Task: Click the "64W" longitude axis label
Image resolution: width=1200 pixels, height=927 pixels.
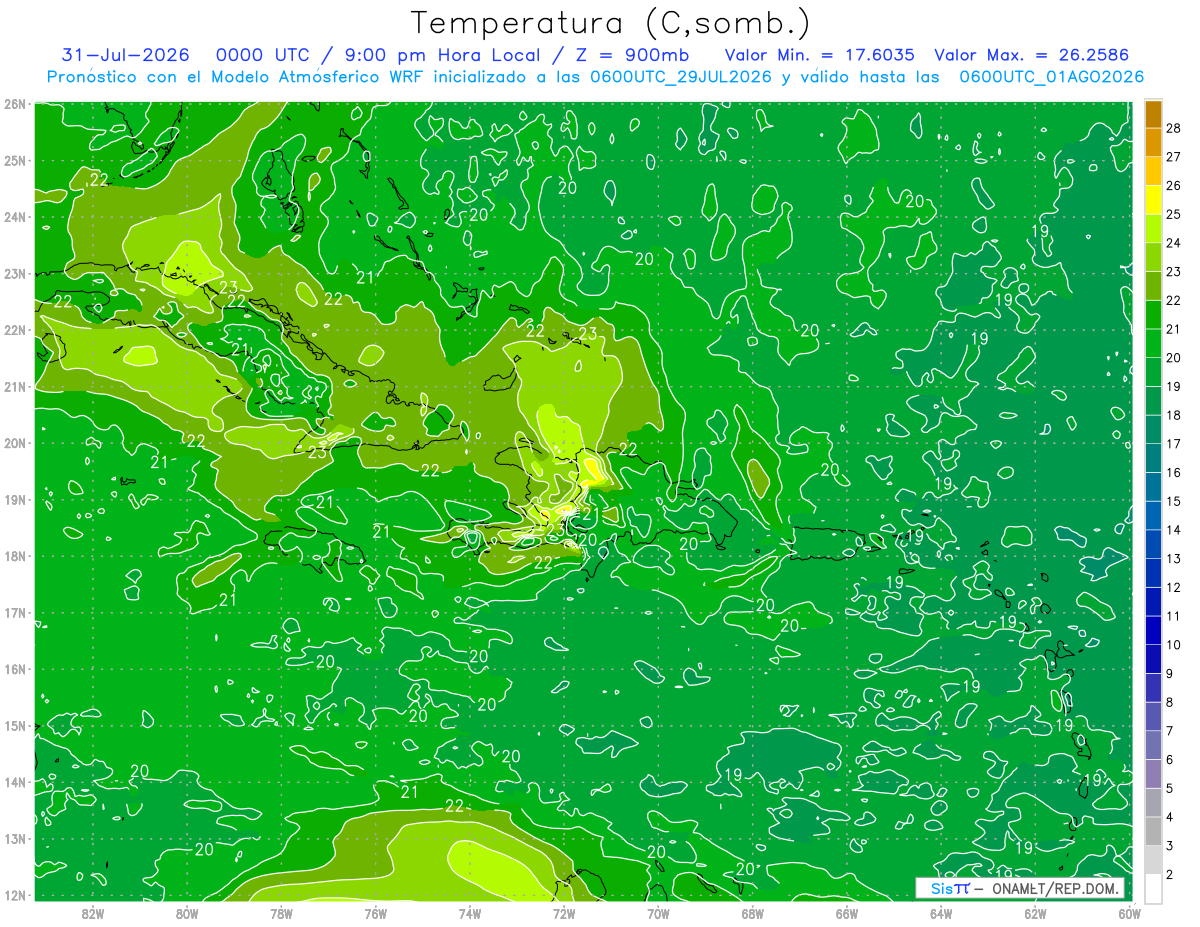Action: click(941, 912)
